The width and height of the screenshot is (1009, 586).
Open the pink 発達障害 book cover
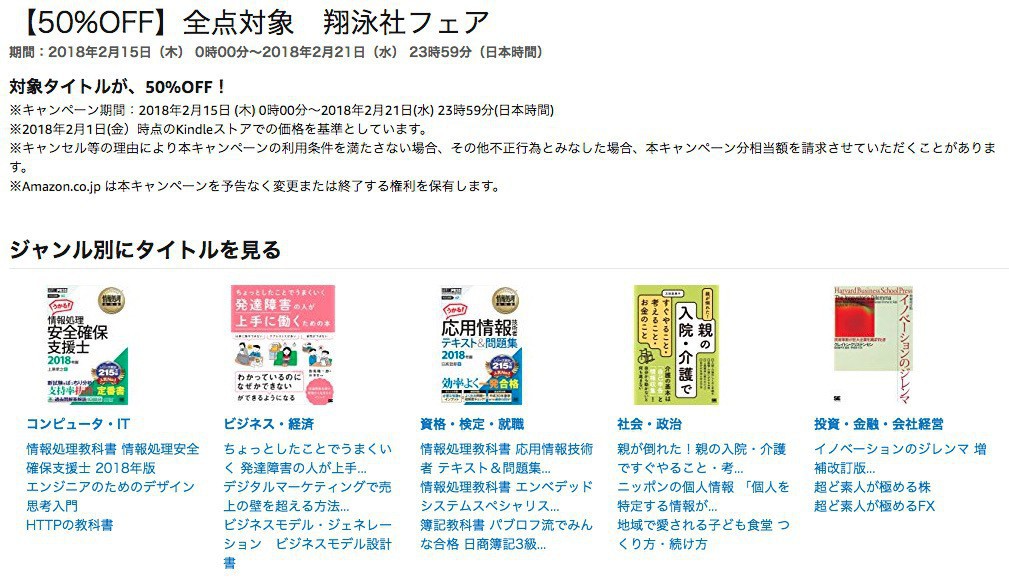pyautogui.click(x=282, y=345)
